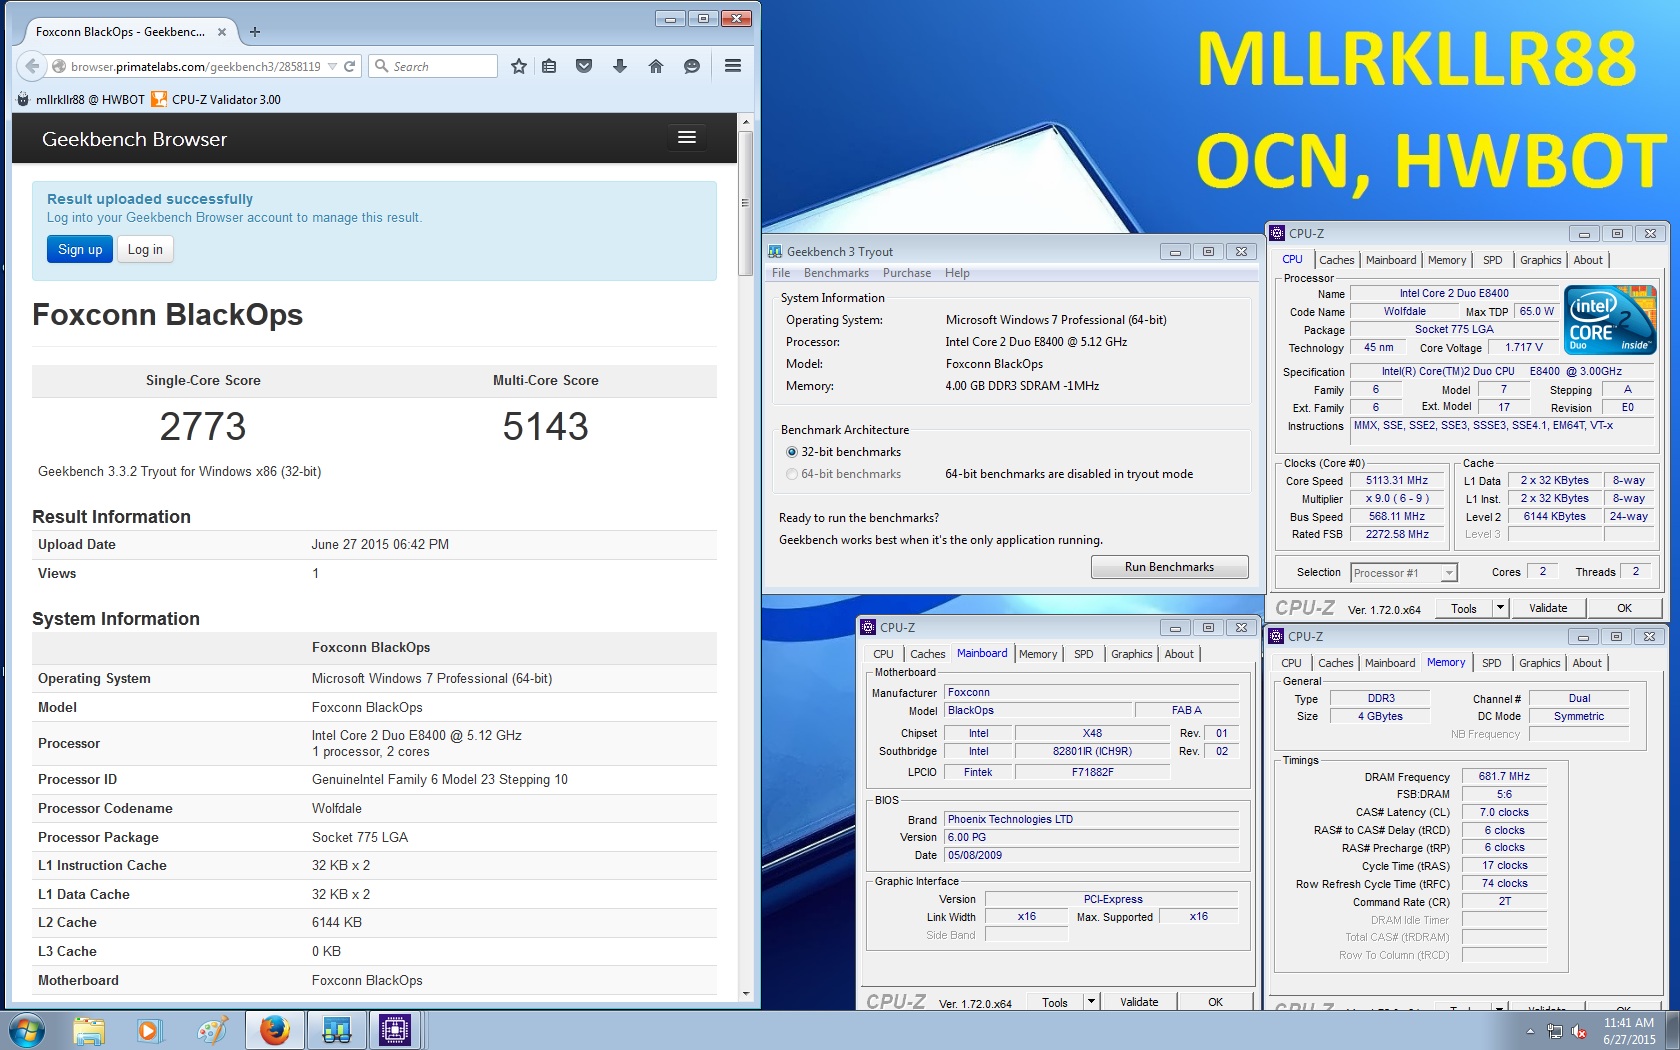Switch to SPD tab in top CPU-Z window
This screenshot has height=1050, width=1680.
(x=1492, y=260)
